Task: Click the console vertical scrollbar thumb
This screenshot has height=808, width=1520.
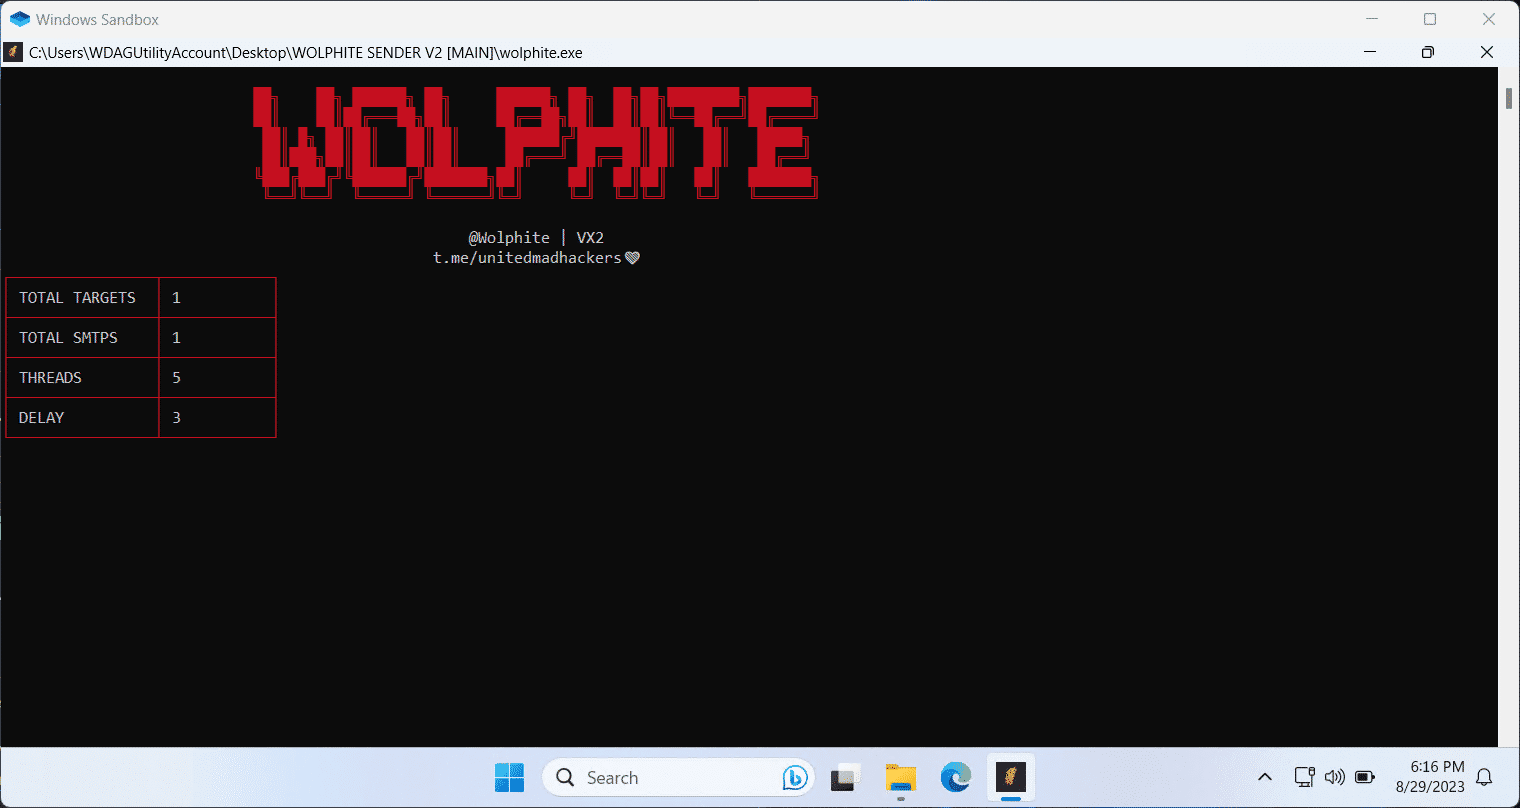Action: (1509, 98)
